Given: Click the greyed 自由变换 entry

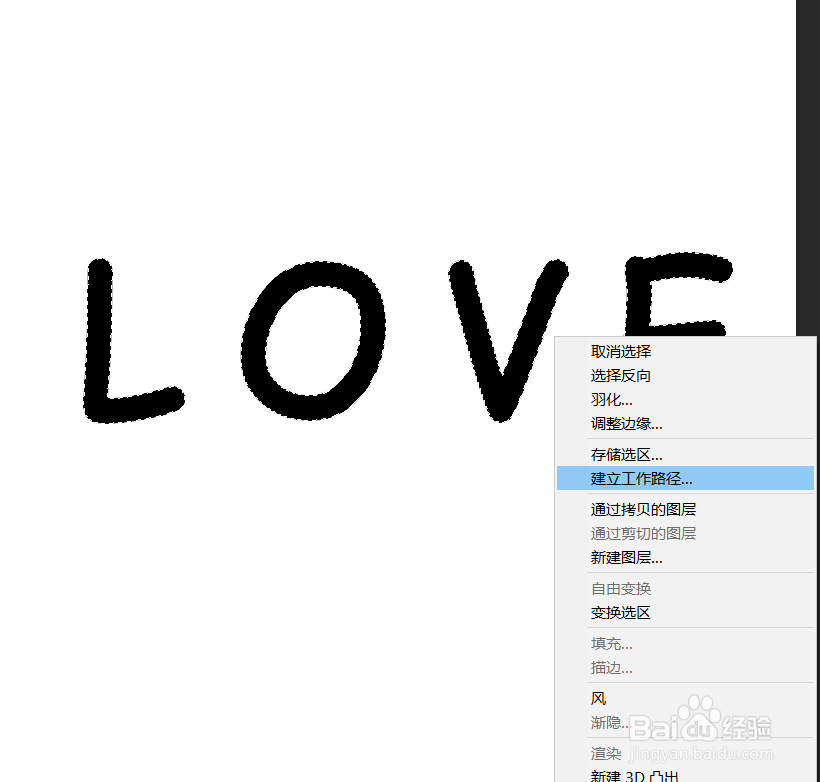Looking at the screenshot, I should [x=685, y=588].
